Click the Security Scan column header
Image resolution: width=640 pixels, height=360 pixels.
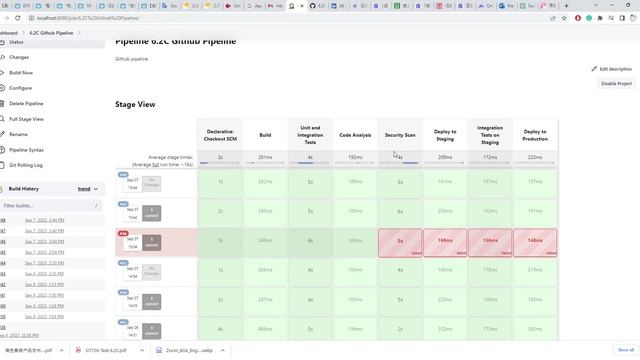point(400,135)
